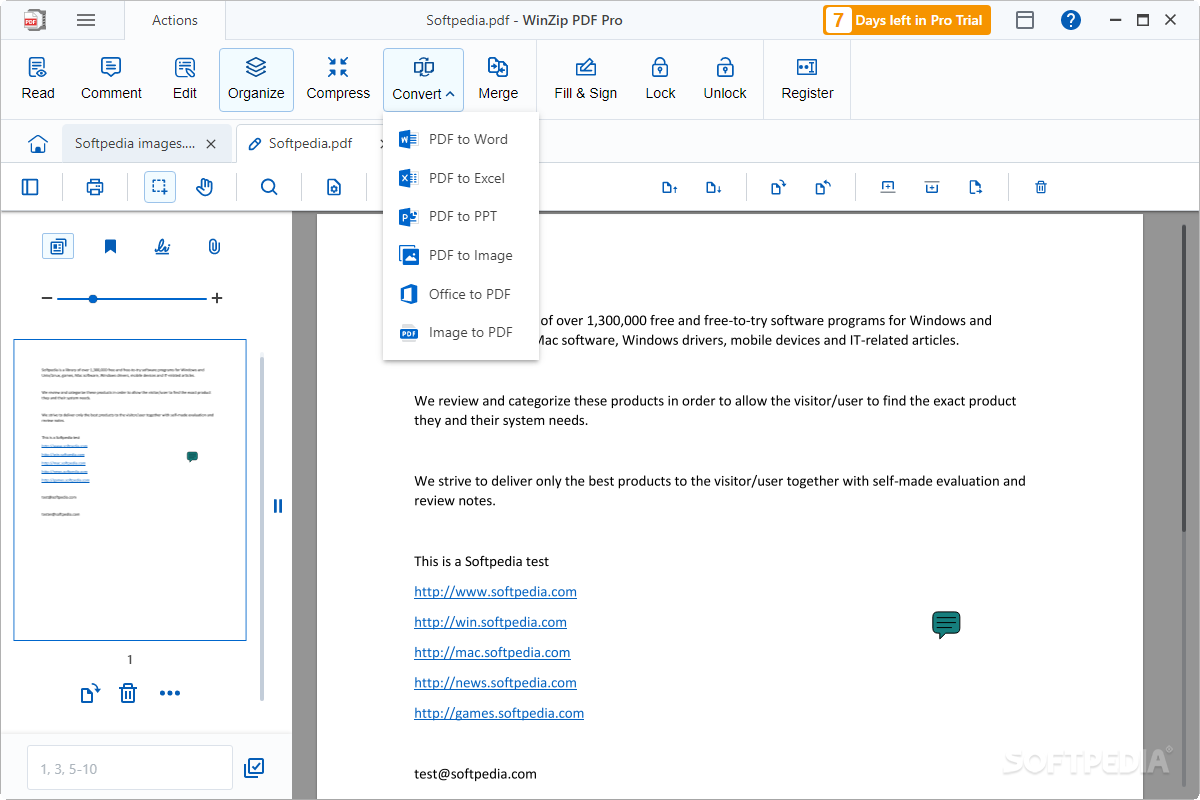Show the signatures panel

pyautogui.click(x=162, y=246)
